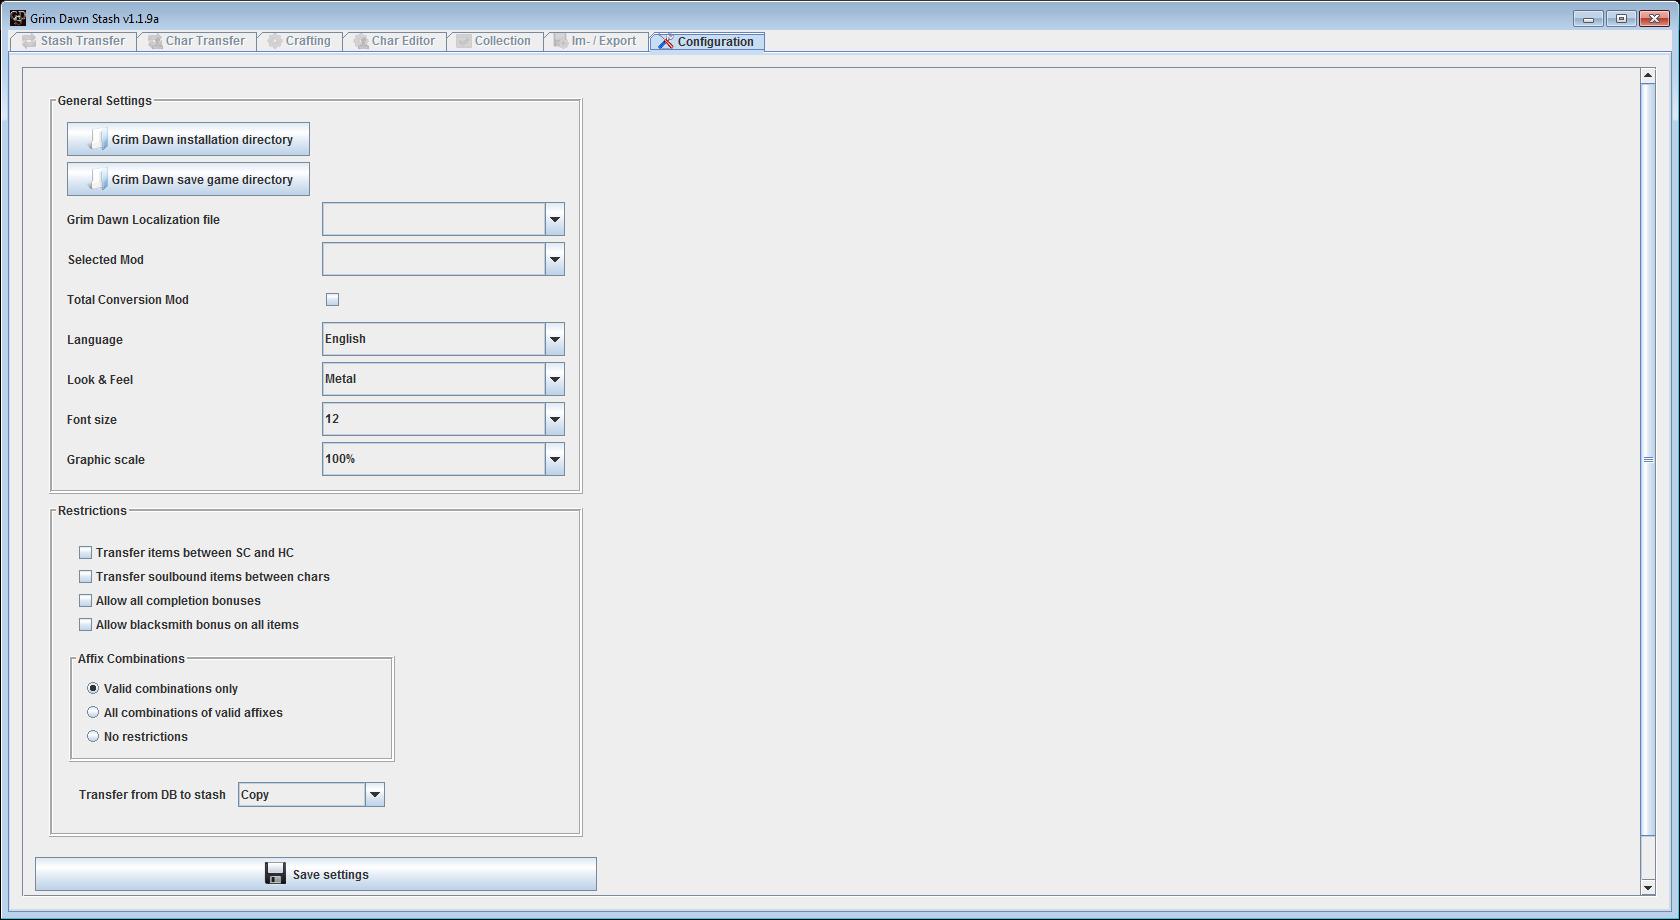Click Grim Dawn installation directory button

tap(188, 139)
